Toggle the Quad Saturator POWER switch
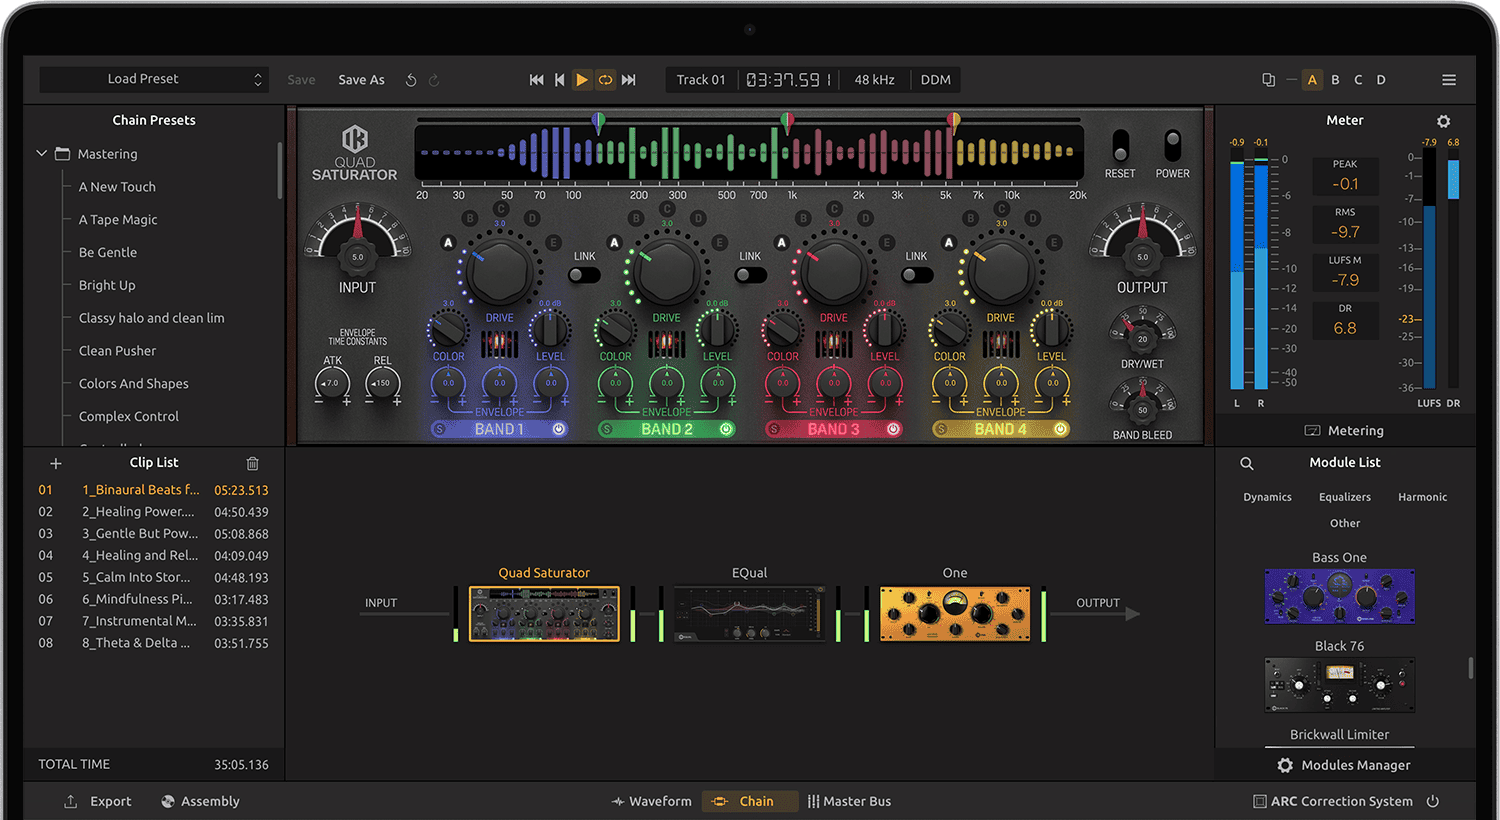This screenshot has height=820, width=1500. pyautogui.click(x=1171, y=145)
